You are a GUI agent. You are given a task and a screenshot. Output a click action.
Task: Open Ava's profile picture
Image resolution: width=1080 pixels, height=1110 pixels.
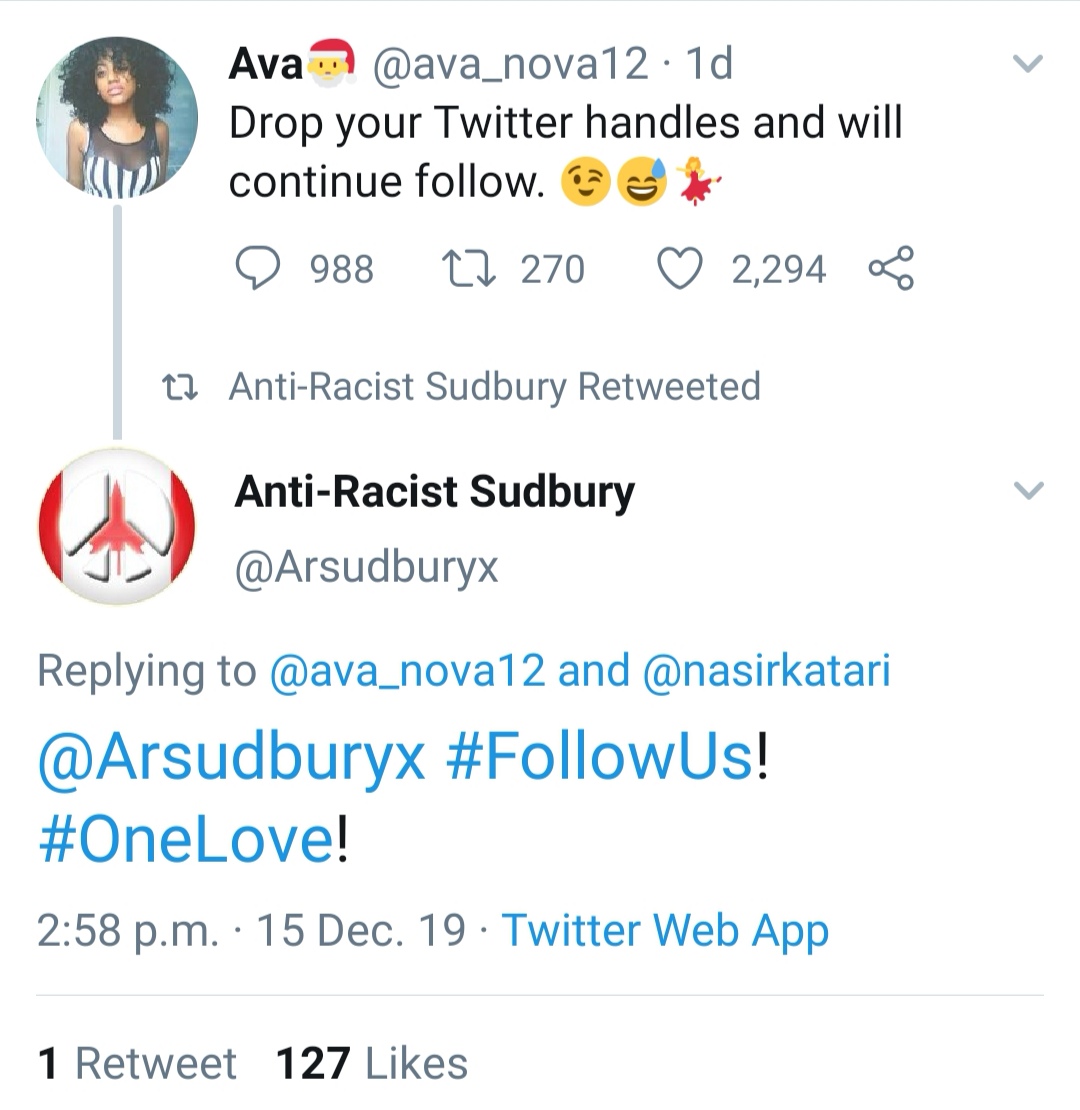117,116
